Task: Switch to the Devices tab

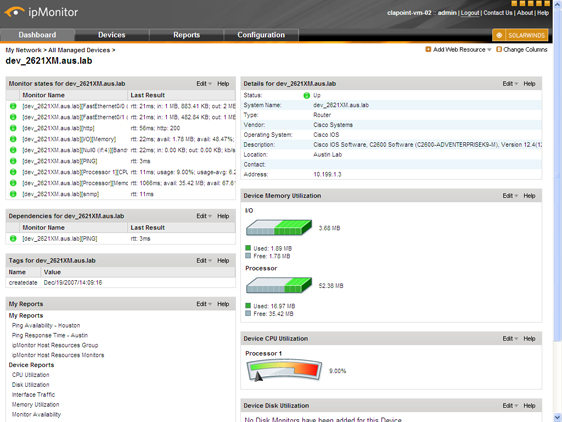Action: pyautogui.click(x=112, y=35)
